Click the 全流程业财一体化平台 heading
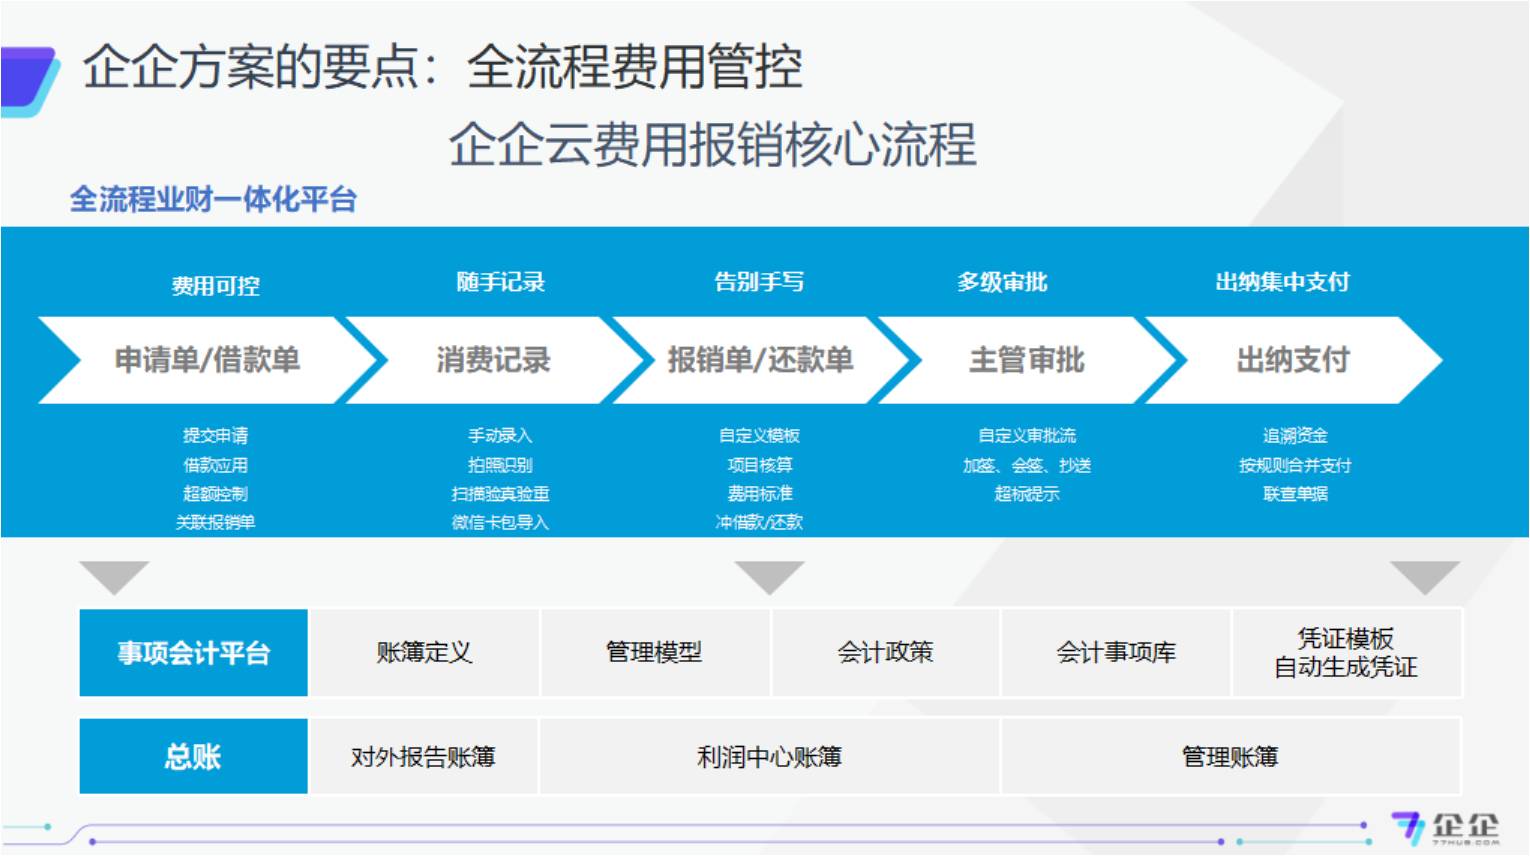The image size is (1530, 856). (x=213, y=200)
